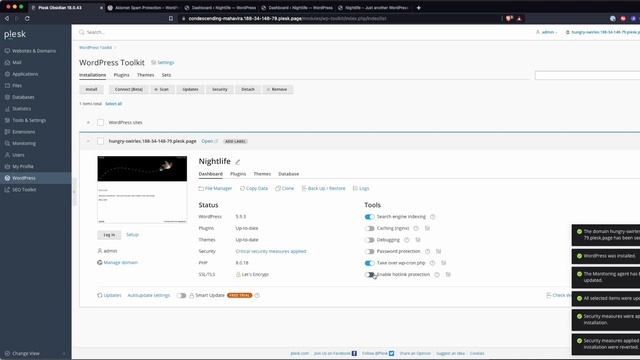Open settings icon for Password protection
The image size is (640, 360).
(438, 251)
